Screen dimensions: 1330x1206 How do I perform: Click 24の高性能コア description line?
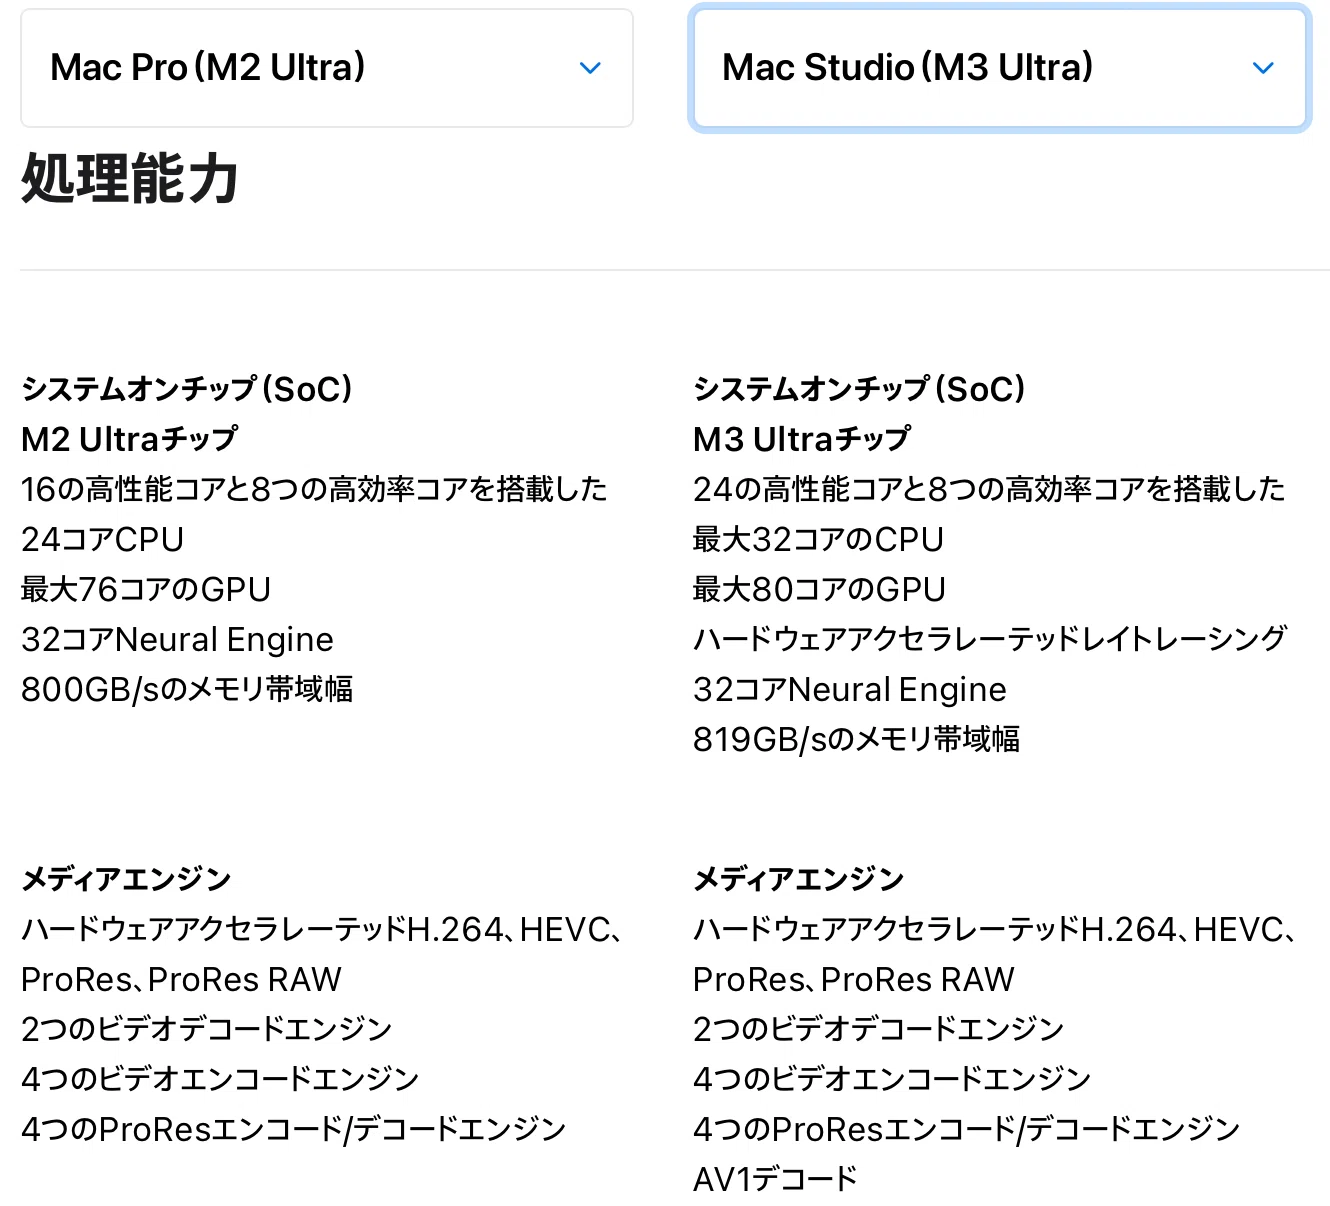coord(989,489)
